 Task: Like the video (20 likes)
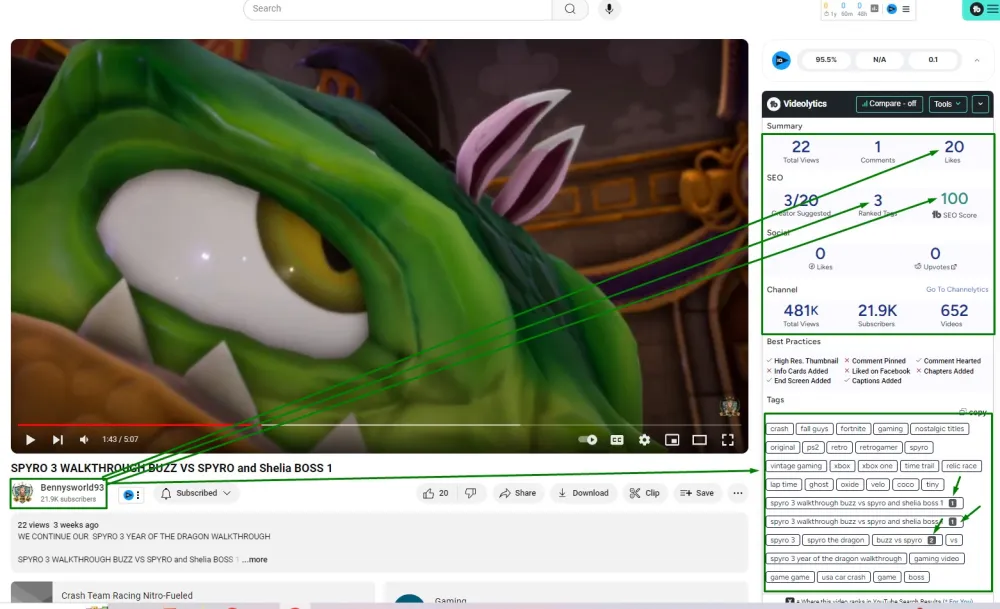(436, 493)
